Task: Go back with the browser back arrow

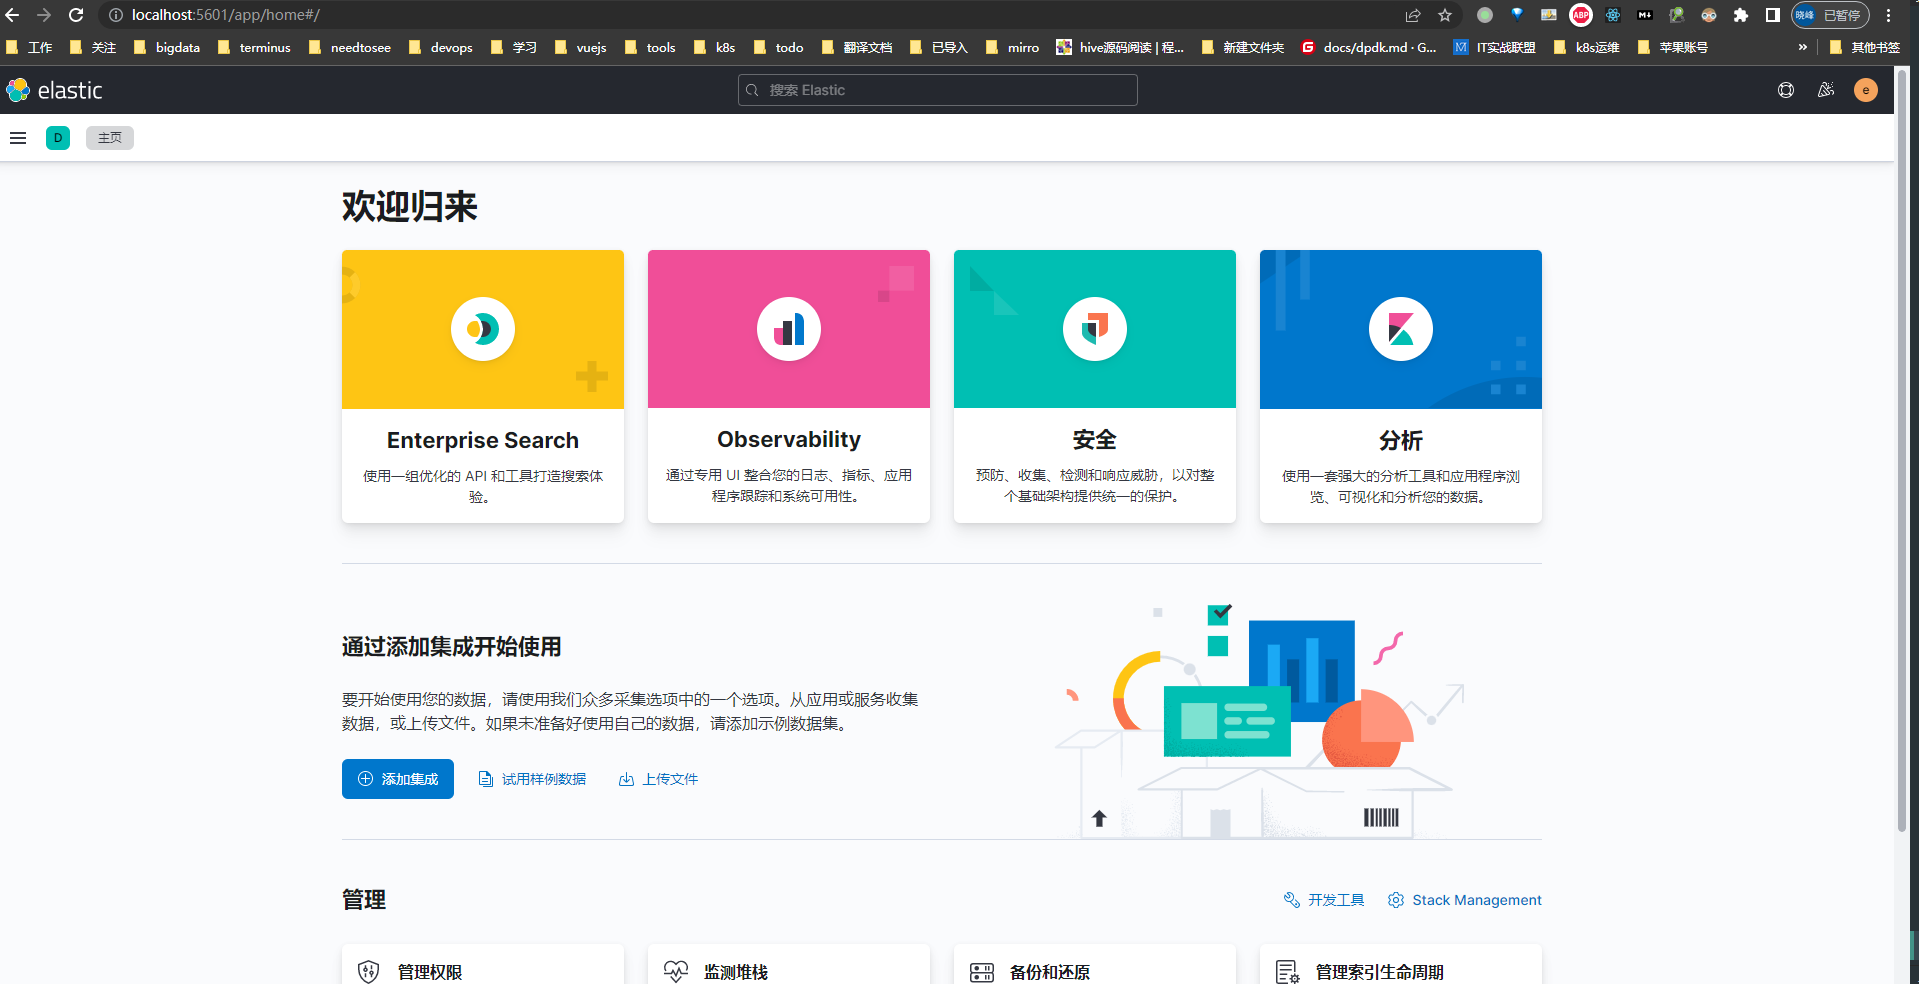Action: click(x=13, y=15)
